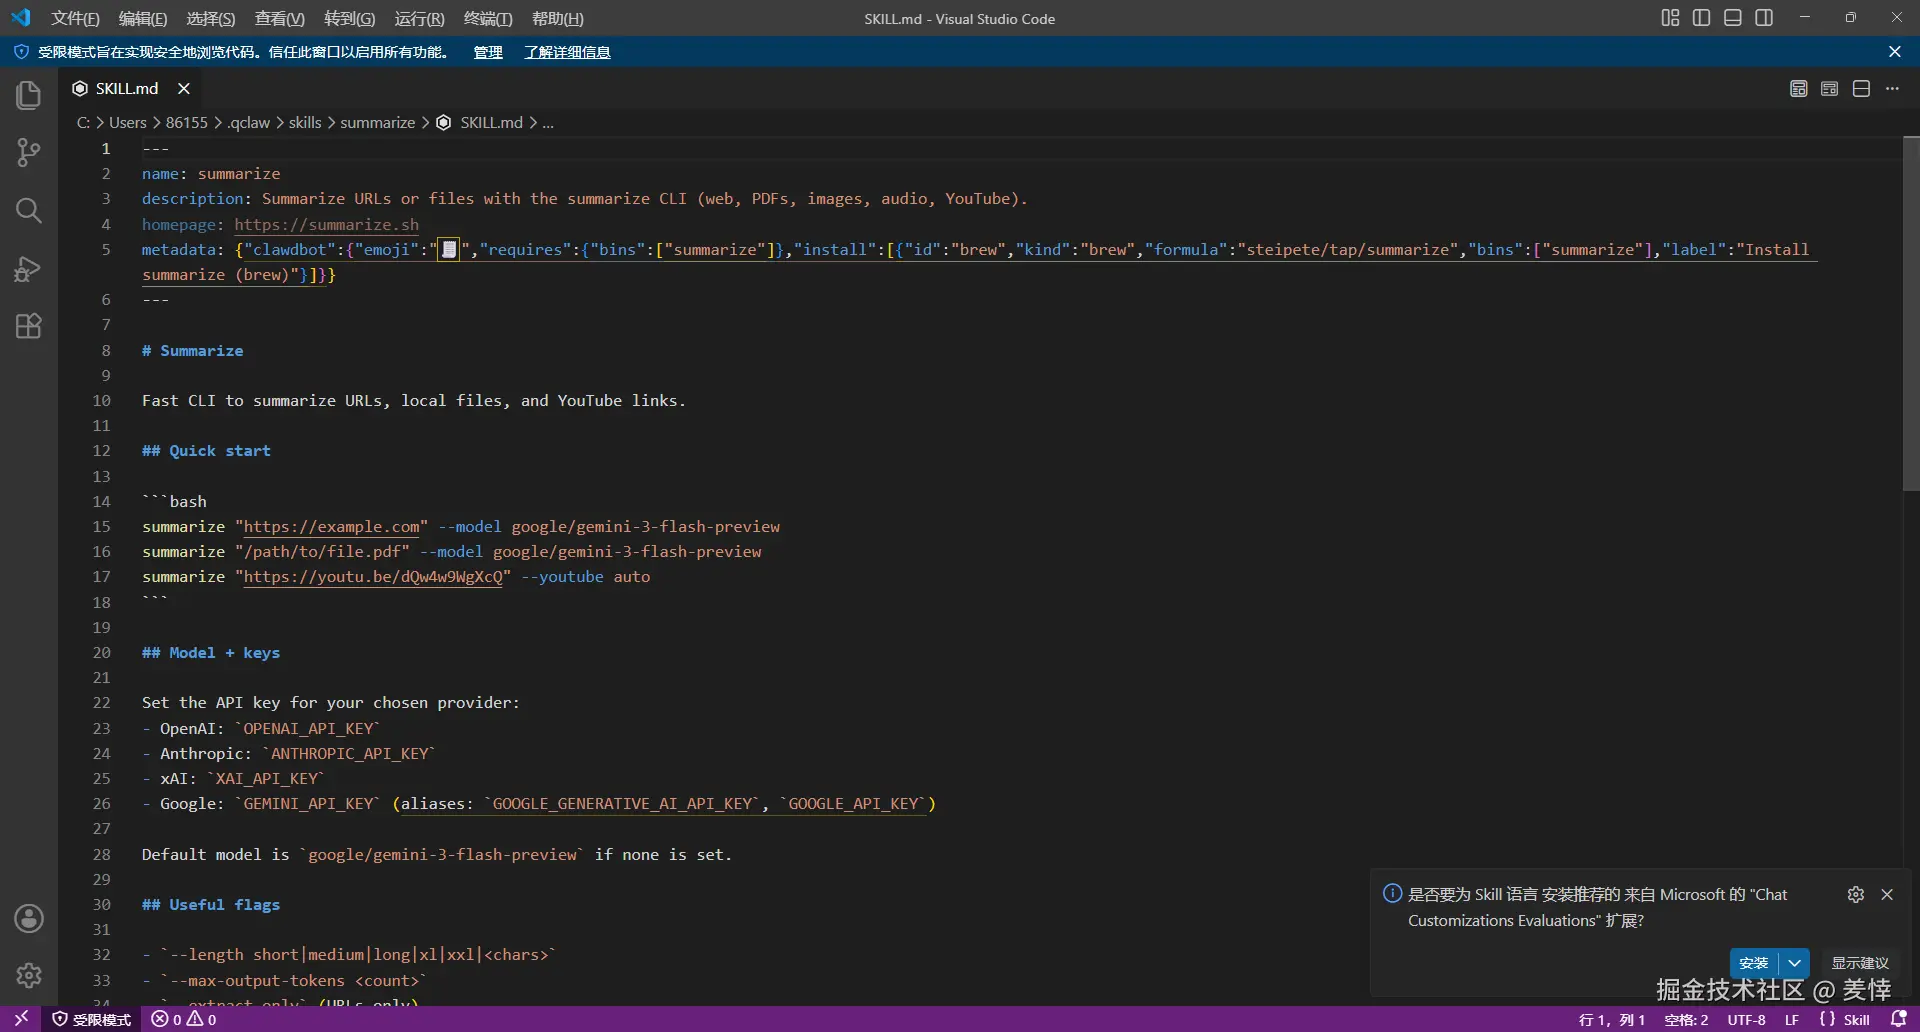Expand the .qclaw breadcrumb segment
Image resolution: width=1920 pixels, height=1032 pixels.
click(249, 123)
